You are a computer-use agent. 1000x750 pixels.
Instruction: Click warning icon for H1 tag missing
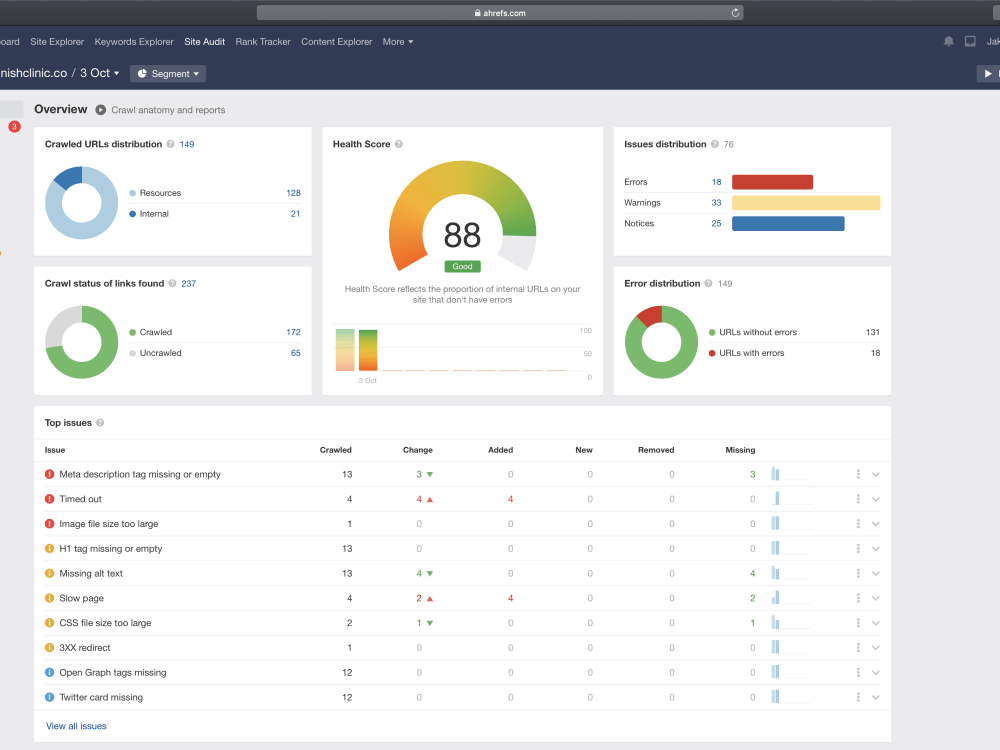coord(50,548)
